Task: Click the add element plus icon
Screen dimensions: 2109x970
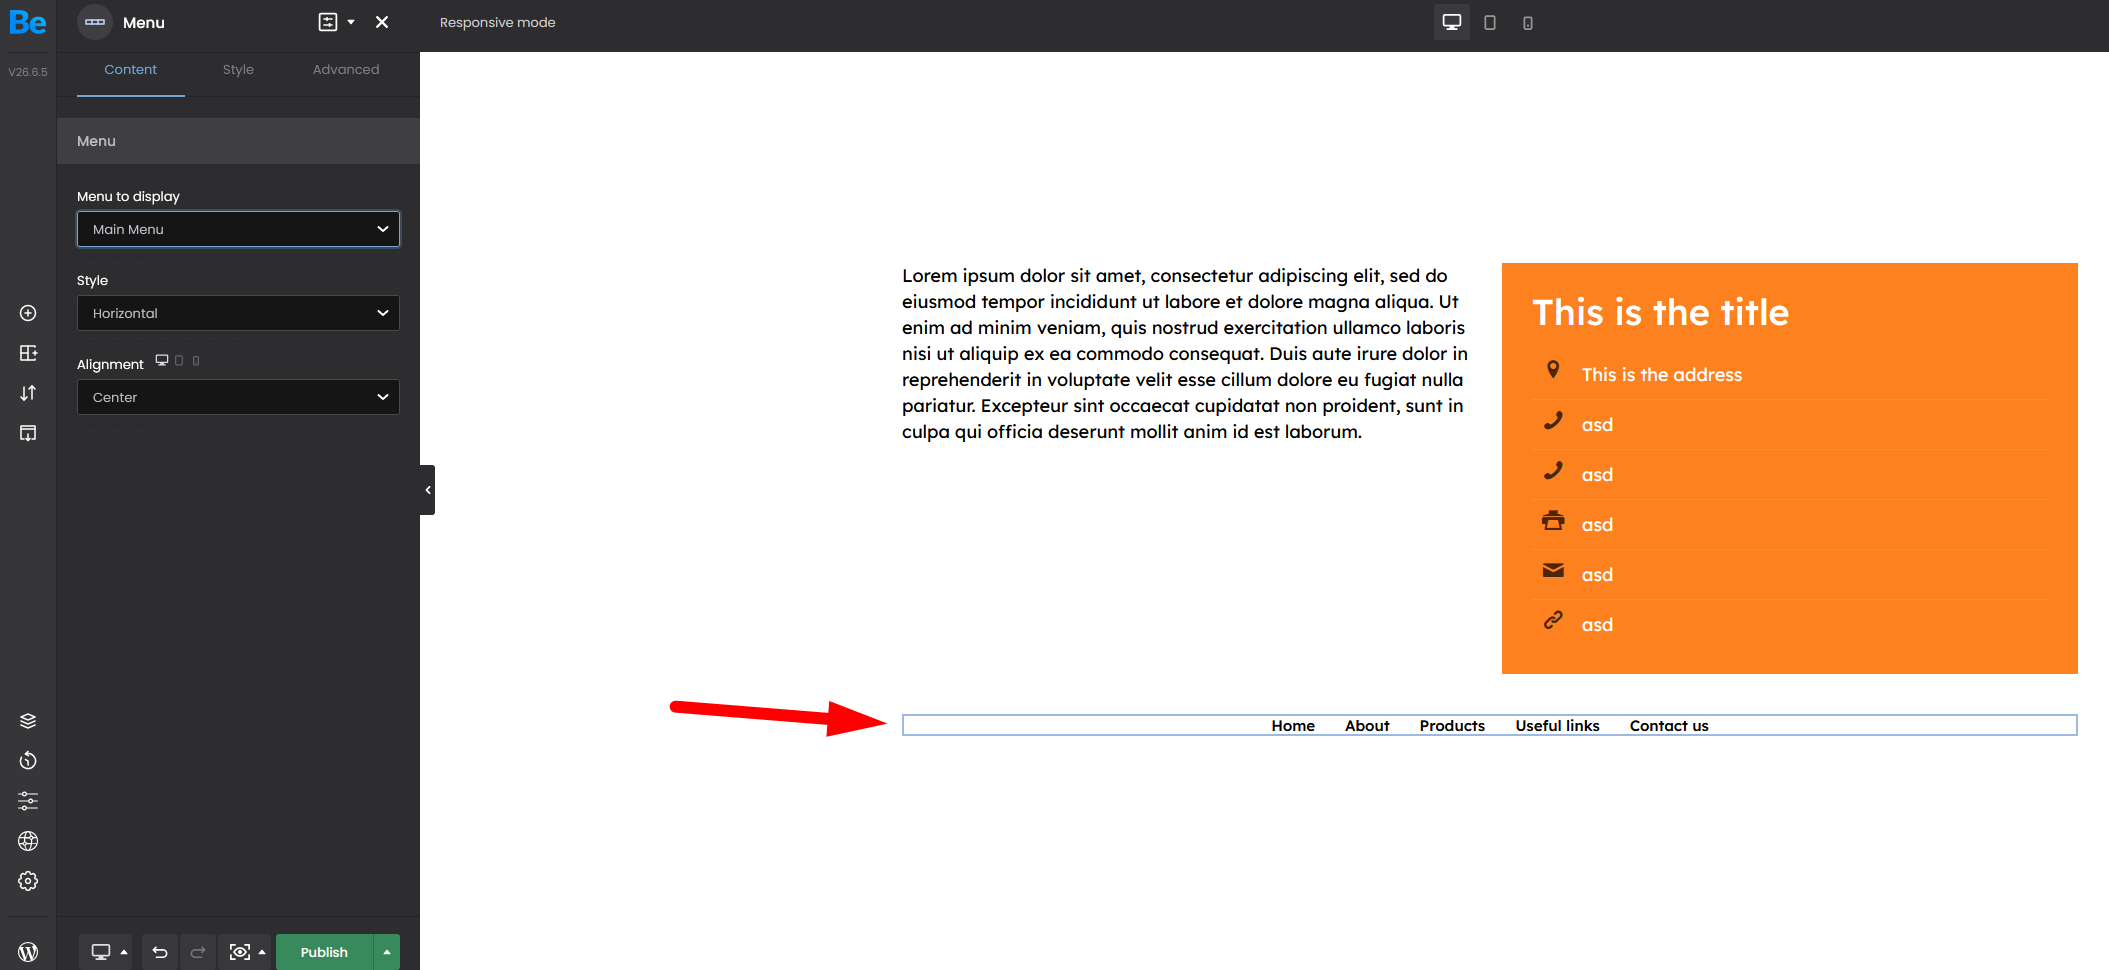Action: [x=28, y=313]
